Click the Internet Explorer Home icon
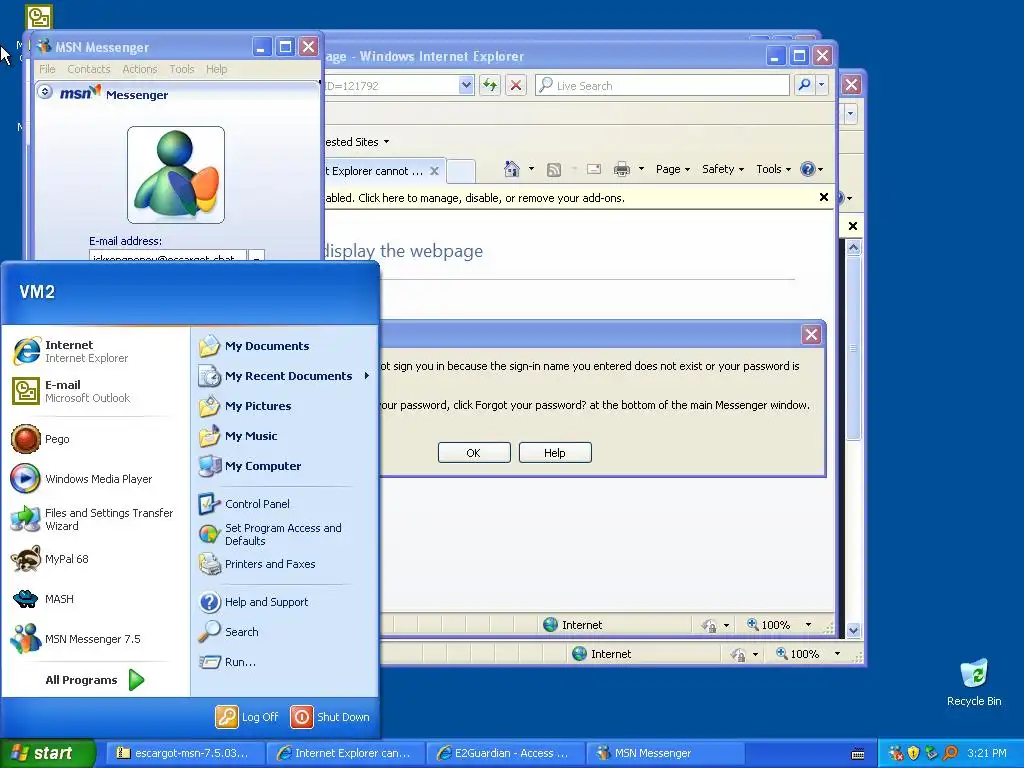Image resolution: width=1024 pixels, height=768 pixels. point(512,169)
